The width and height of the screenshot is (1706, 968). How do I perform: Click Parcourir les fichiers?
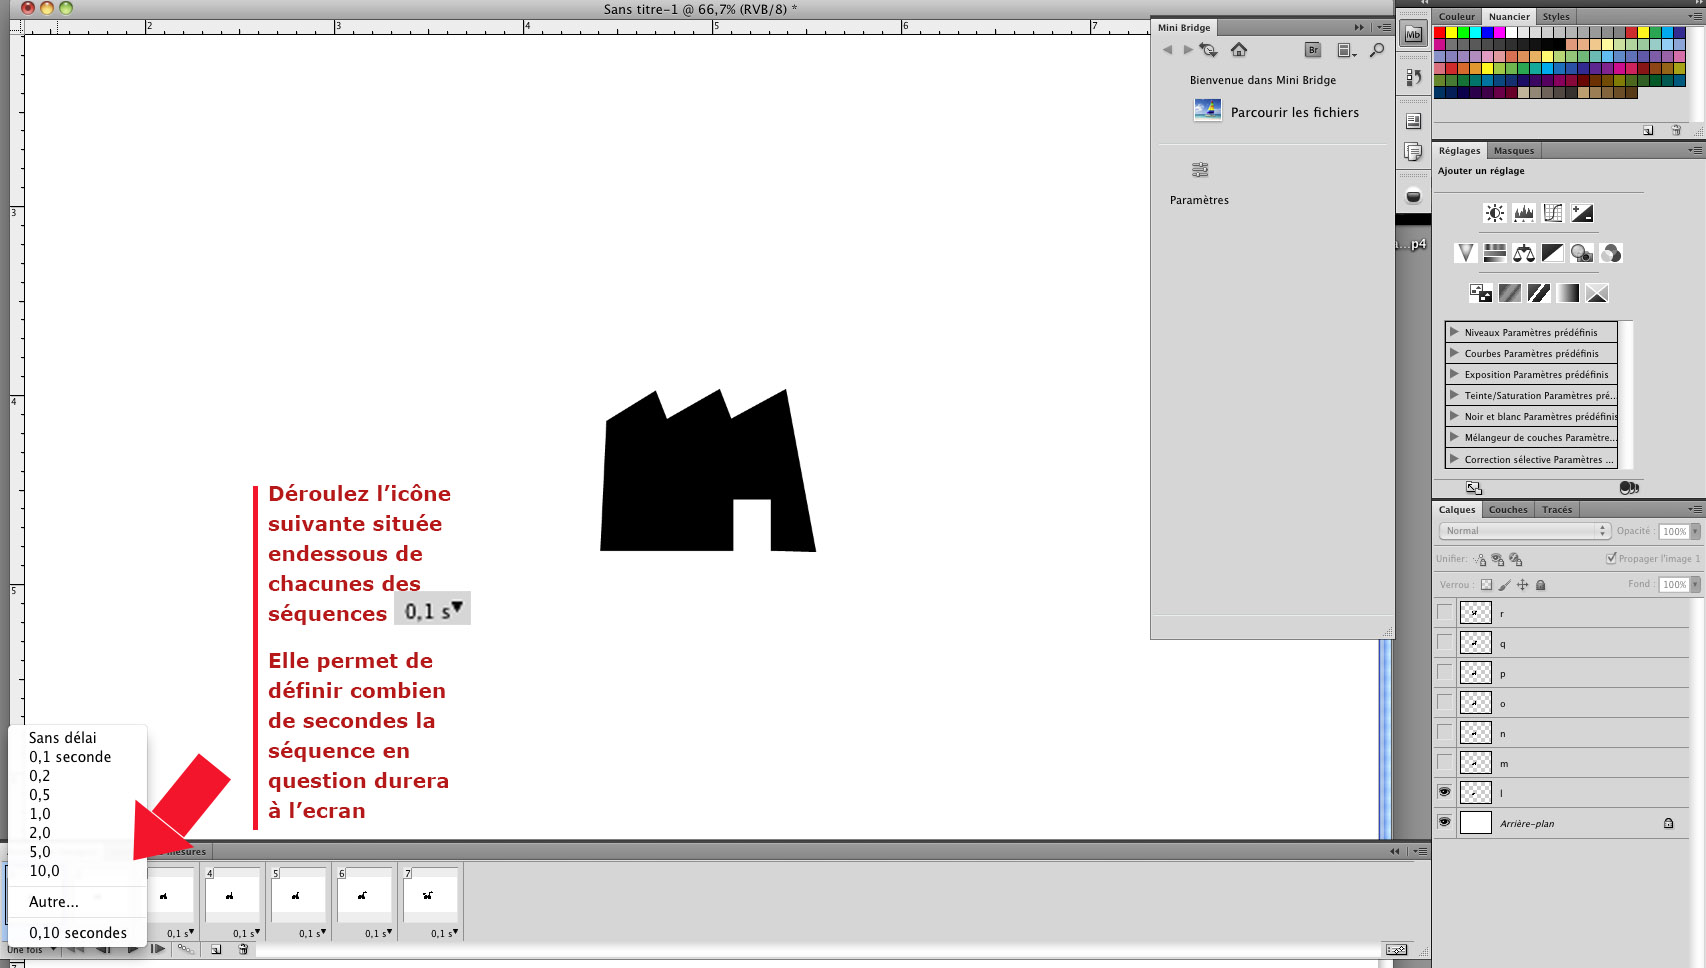coord(1294,112)
